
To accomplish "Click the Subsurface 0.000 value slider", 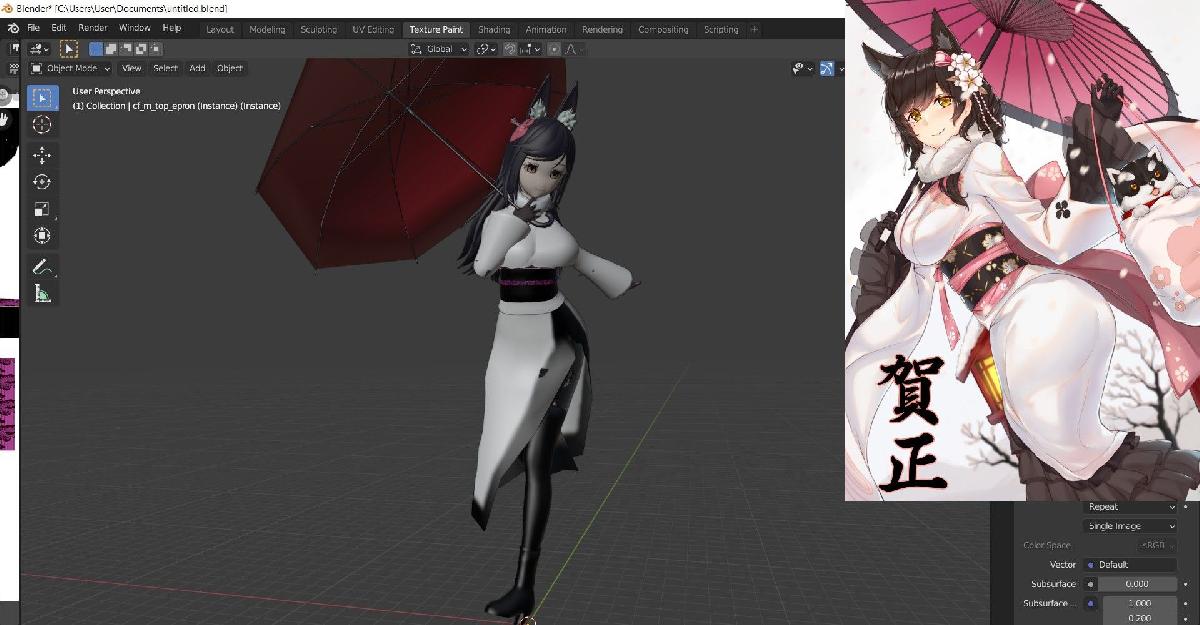I will click(x=1135, y=584).
